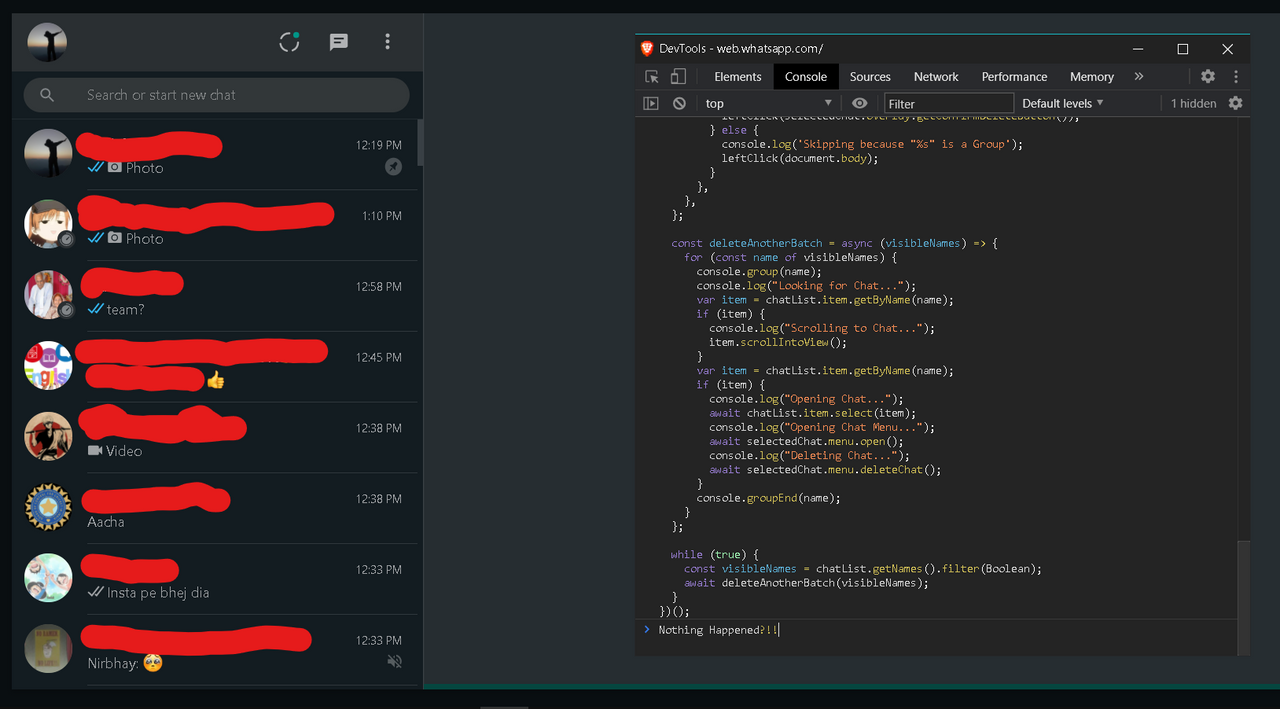
Task: Open chat with last message "team?"
Action: point(214,296)
